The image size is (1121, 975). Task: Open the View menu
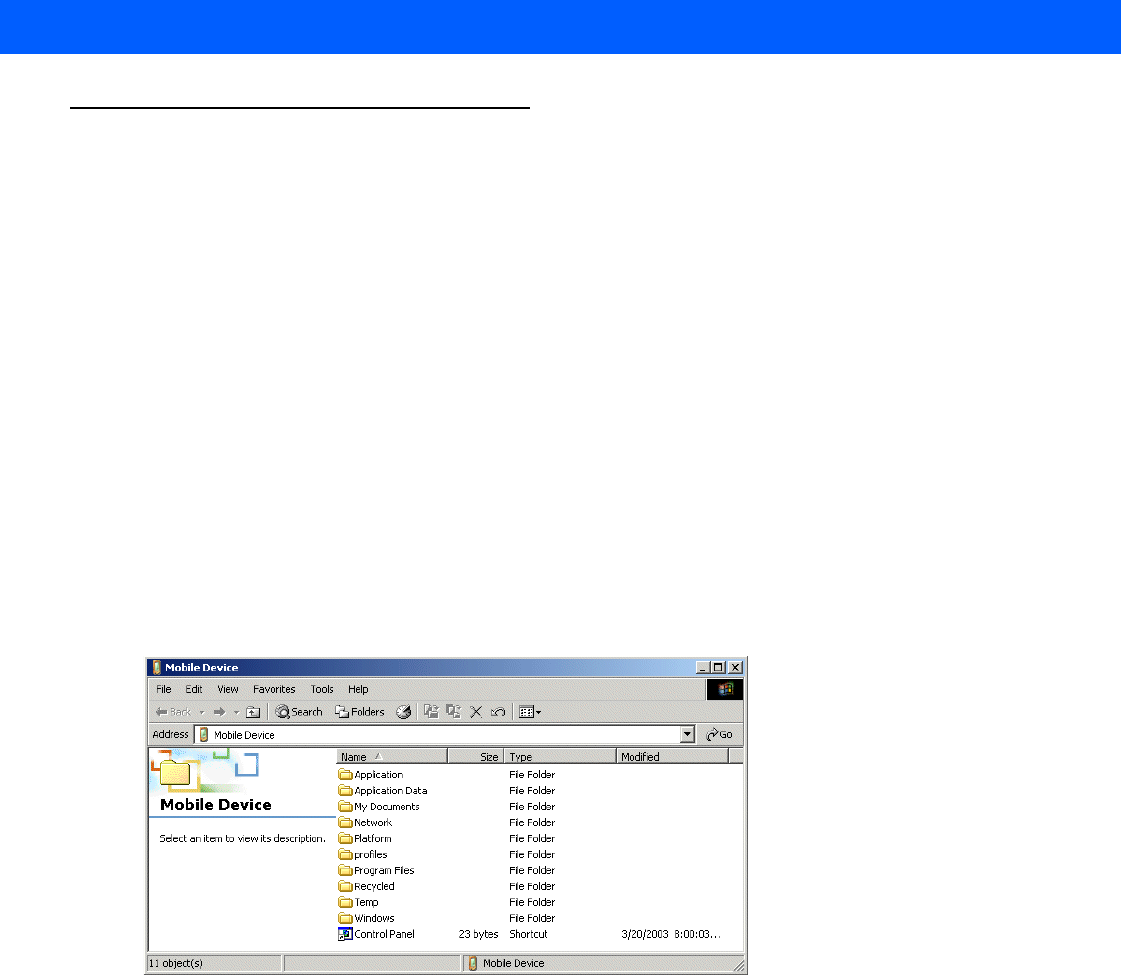(x=228, y=690)
